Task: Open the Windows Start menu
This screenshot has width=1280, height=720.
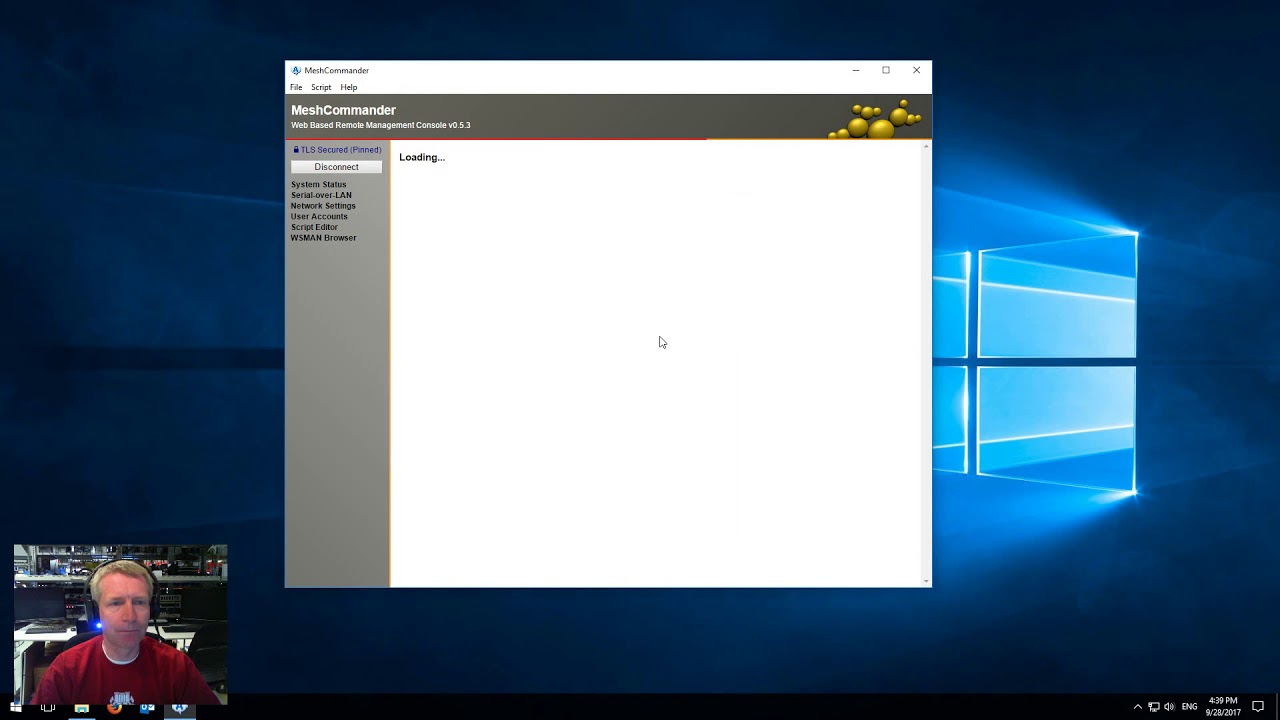Action: click(x=15, y=707)
